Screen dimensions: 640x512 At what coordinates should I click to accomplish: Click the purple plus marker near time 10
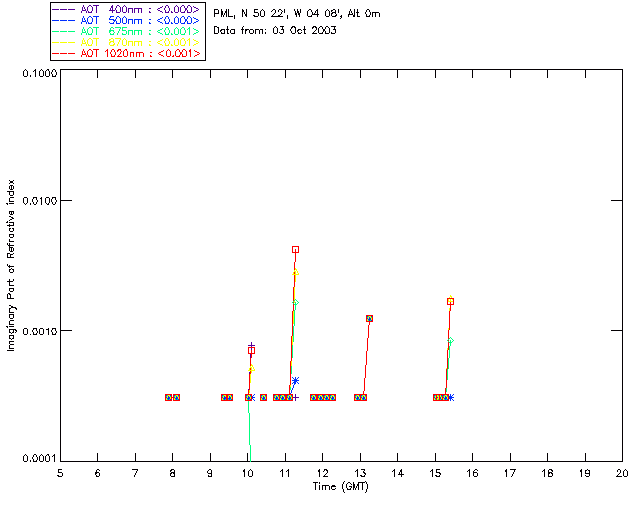(x=251, y=346)
